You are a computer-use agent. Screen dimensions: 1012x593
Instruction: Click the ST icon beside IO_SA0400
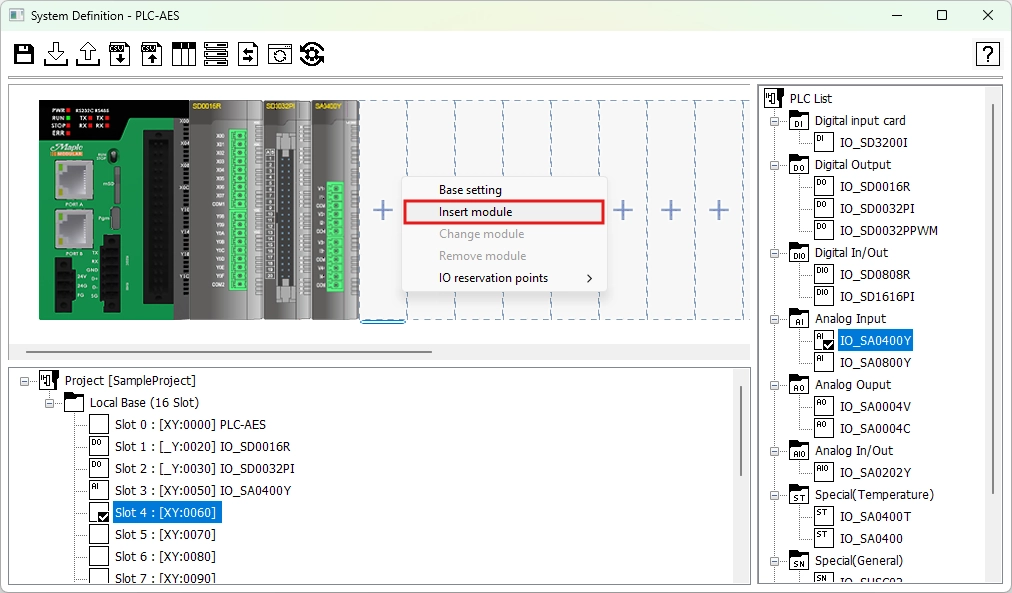pyautogui.click(x=824, y=538)
